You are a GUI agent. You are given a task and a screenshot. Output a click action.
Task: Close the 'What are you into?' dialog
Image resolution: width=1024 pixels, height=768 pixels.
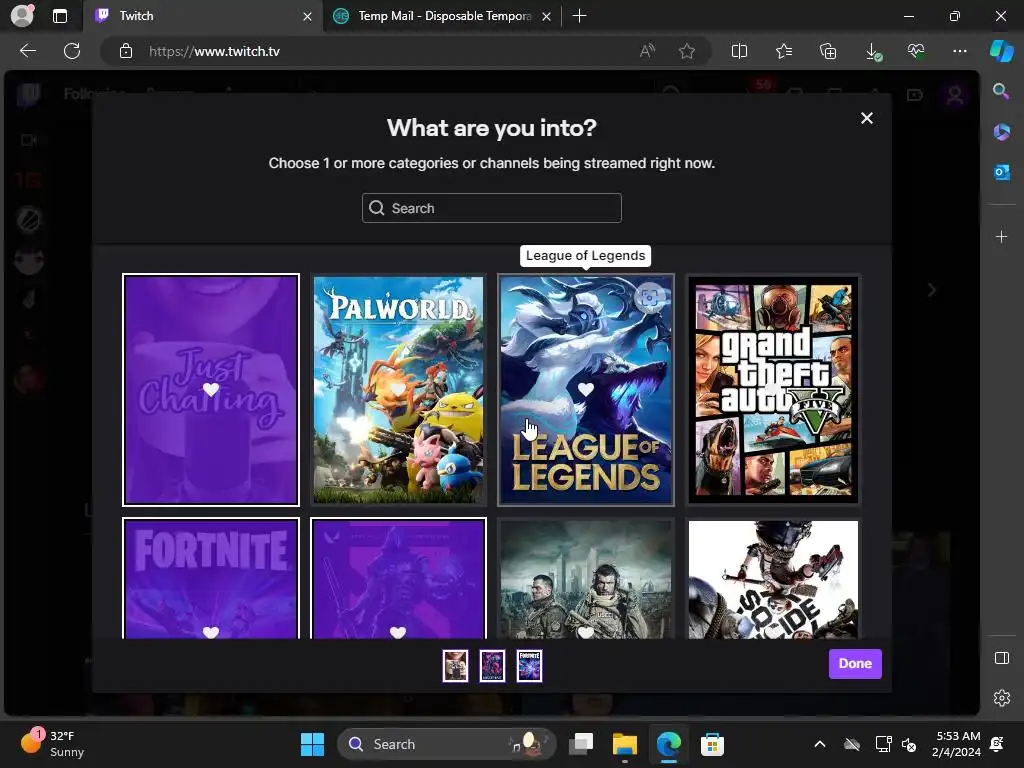pos(867,118)
